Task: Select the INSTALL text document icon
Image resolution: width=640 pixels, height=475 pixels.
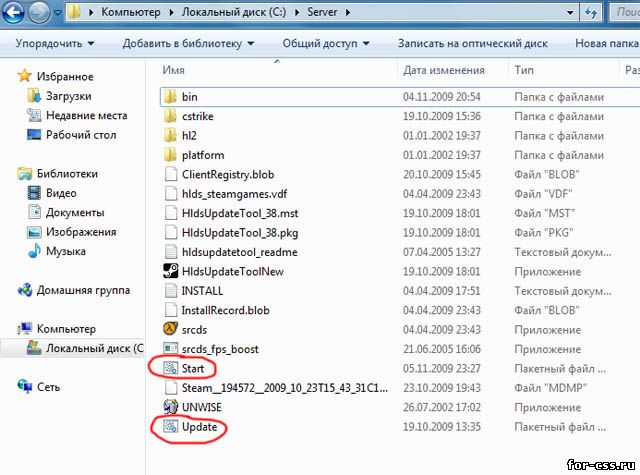Action: (x=171, y=291)
